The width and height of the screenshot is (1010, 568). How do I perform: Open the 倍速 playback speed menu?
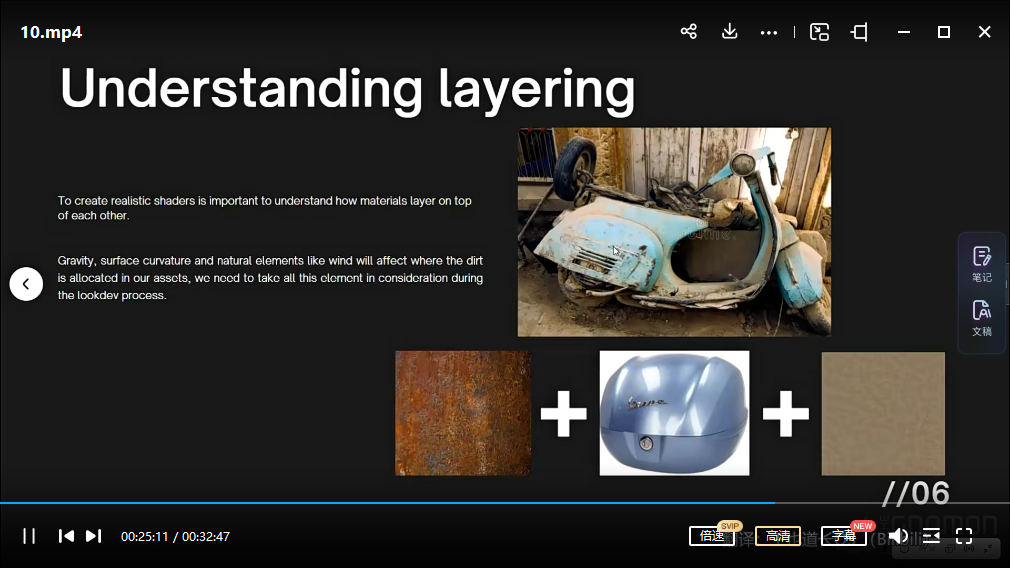[x=712, y=536]
